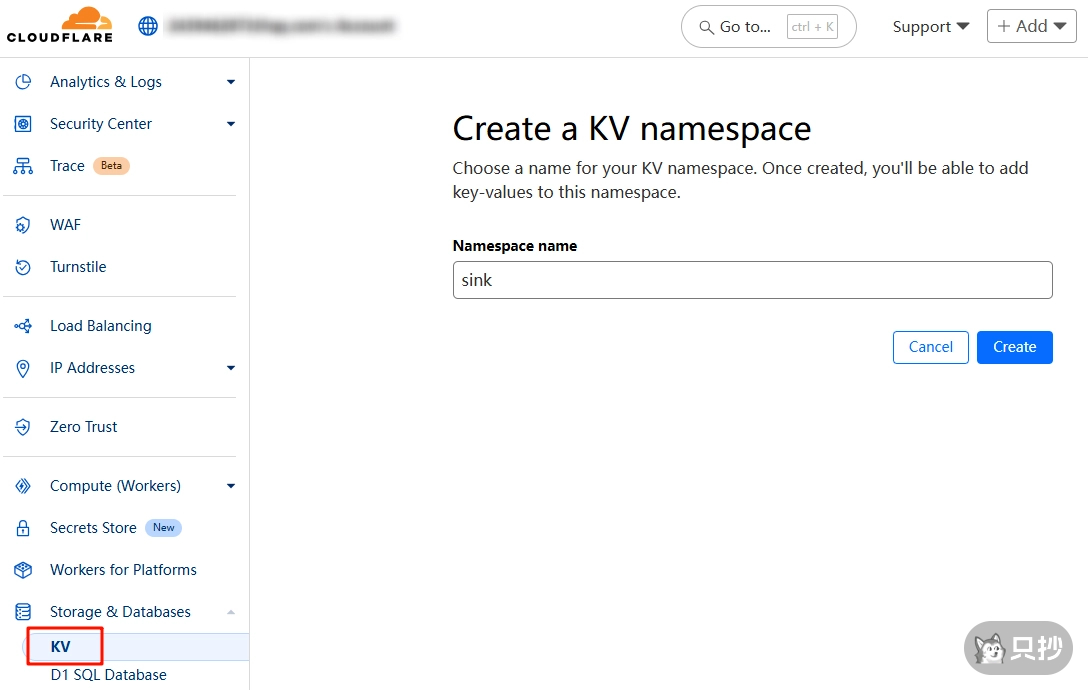
Task: Click the Security Center icon
Action: click(23, 124)
